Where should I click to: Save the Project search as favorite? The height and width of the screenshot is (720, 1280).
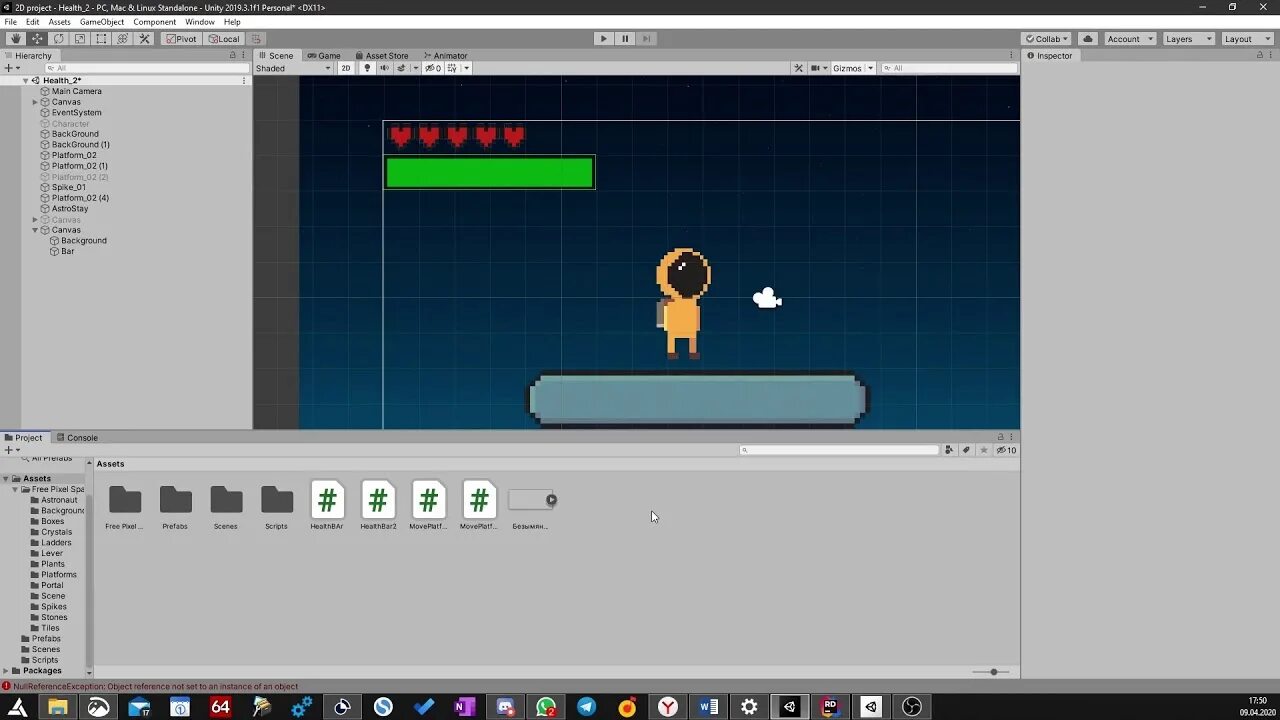coord(984,450)
